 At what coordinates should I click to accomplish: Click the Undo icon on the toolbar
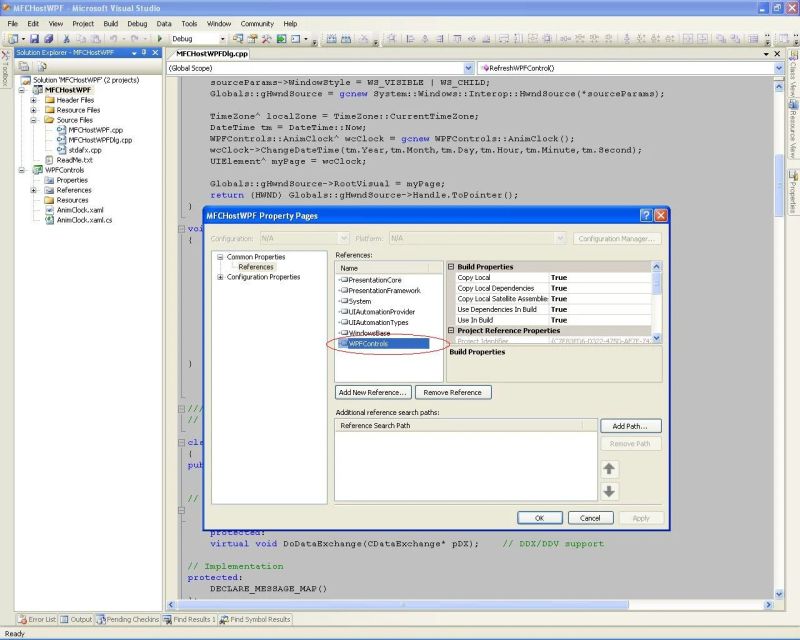[x=113, y=38]
